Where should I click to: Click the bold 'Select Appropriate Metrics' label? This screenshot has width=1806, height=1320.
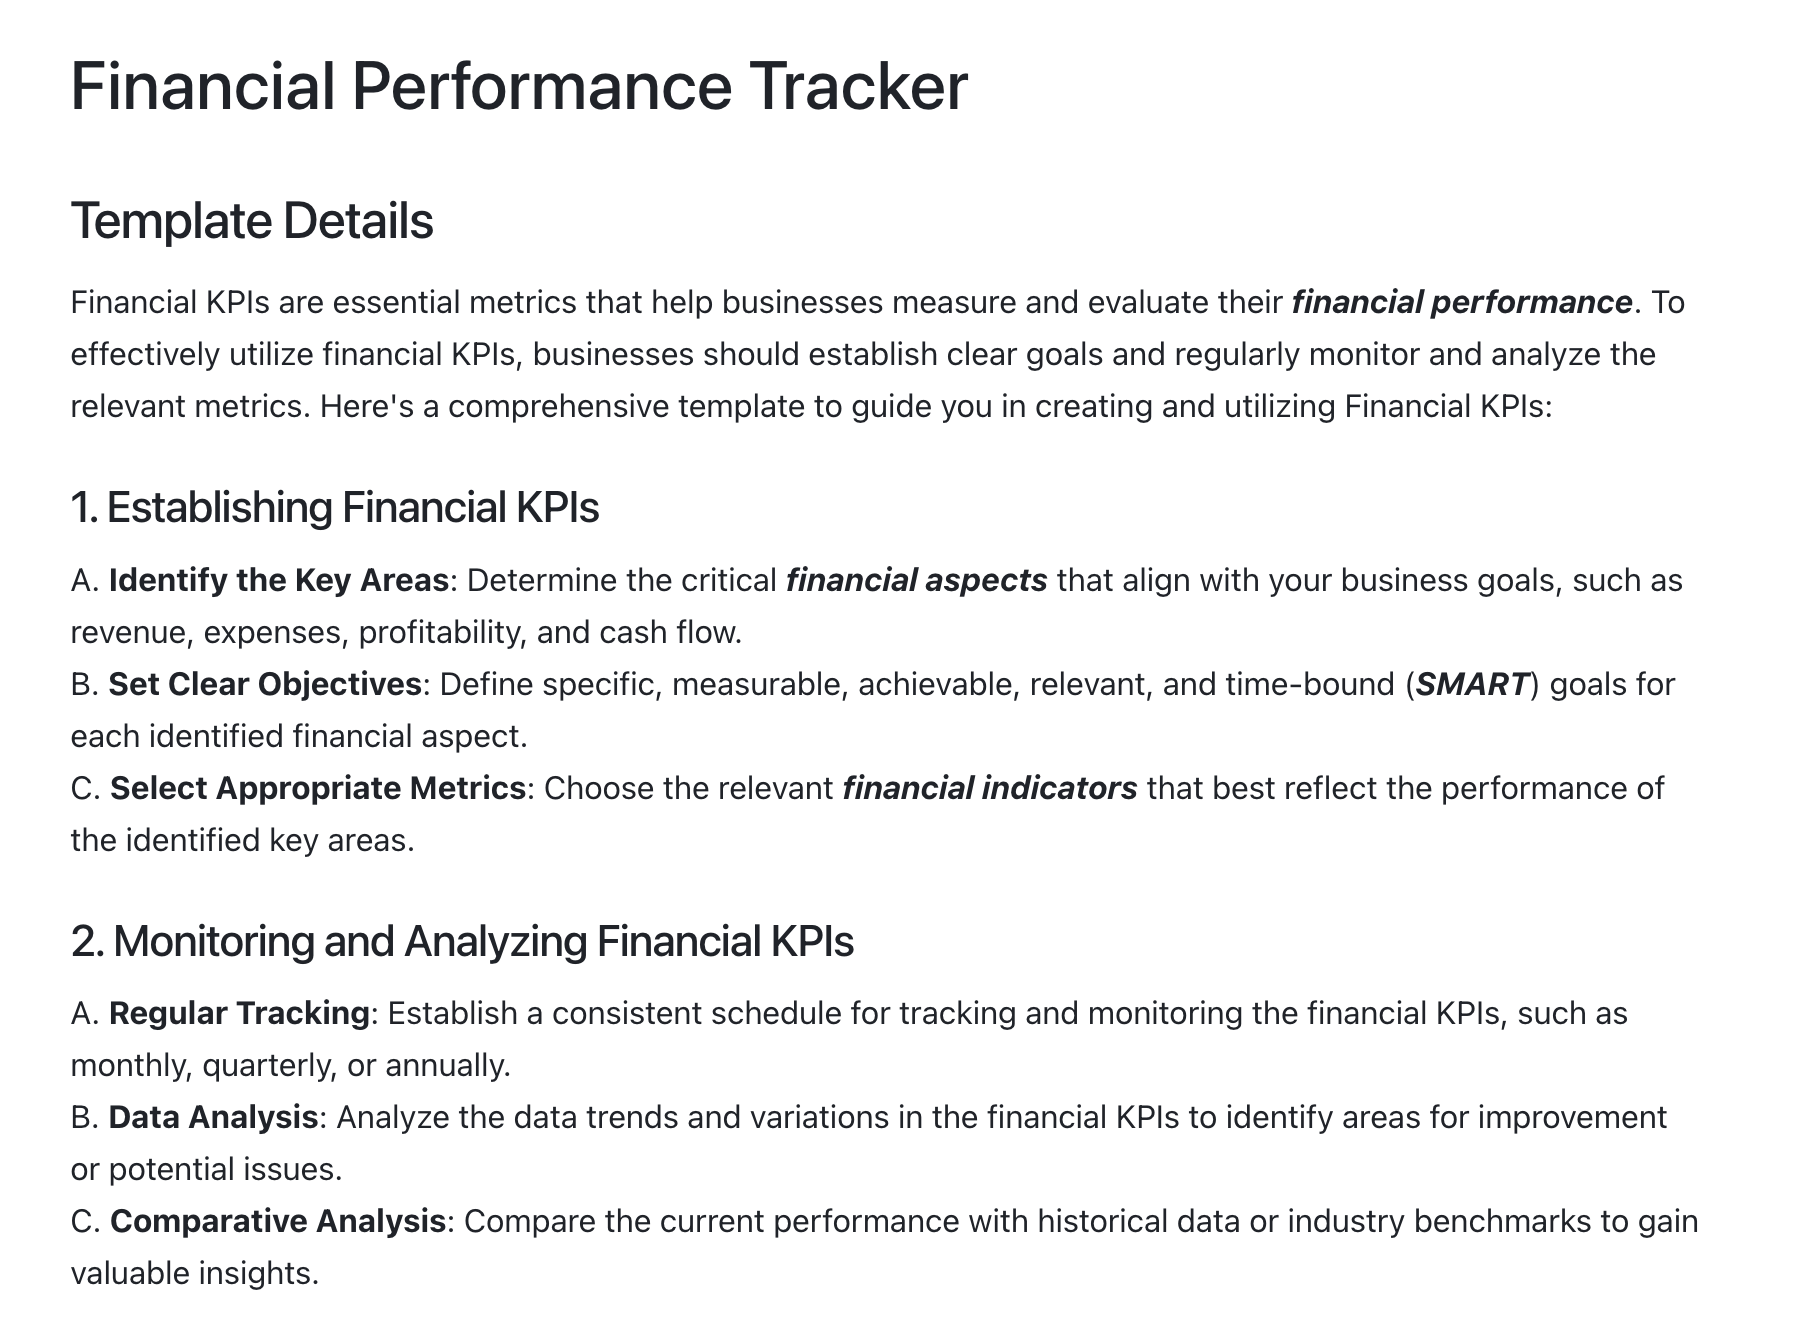click(x=318, y=788)
